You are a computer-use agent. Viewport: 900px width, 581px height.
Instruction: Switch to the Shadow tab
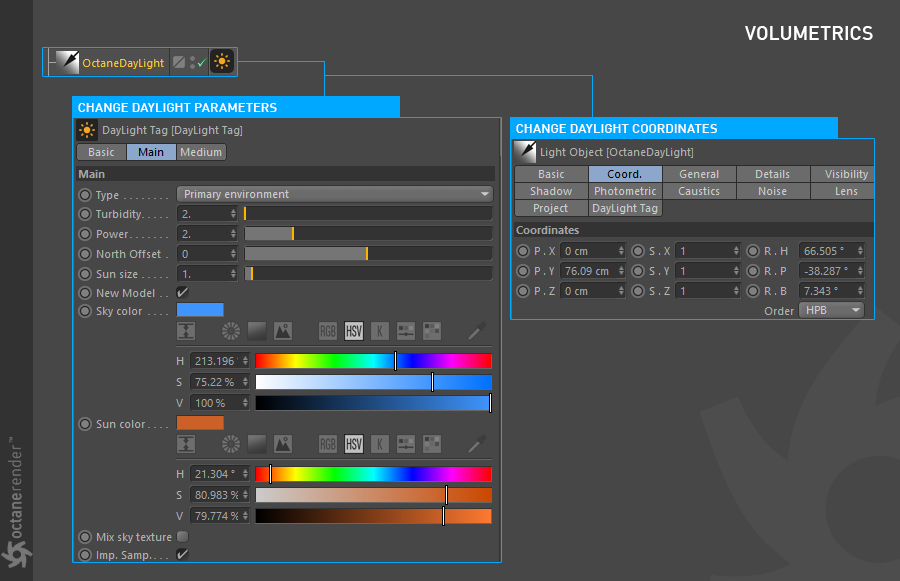point(551,191)
